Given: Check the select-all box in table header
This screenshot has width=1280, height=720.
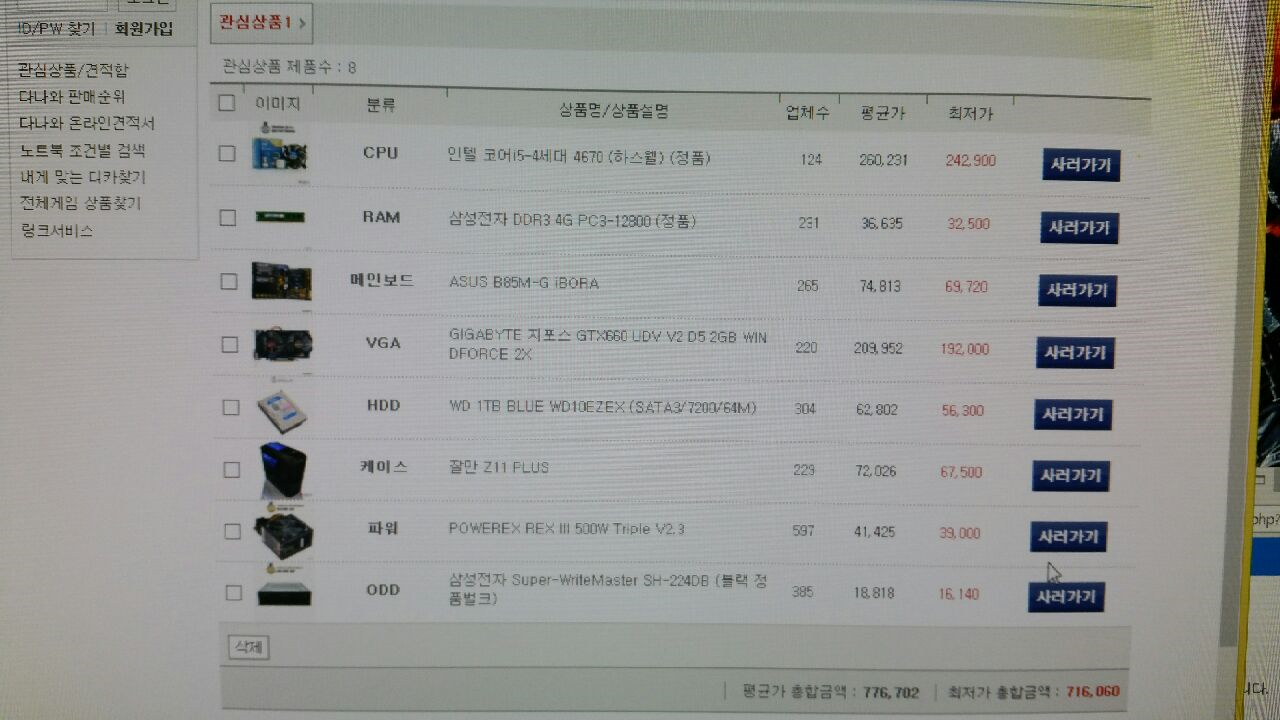Looking at the screenshot, I should coord(226,102).
